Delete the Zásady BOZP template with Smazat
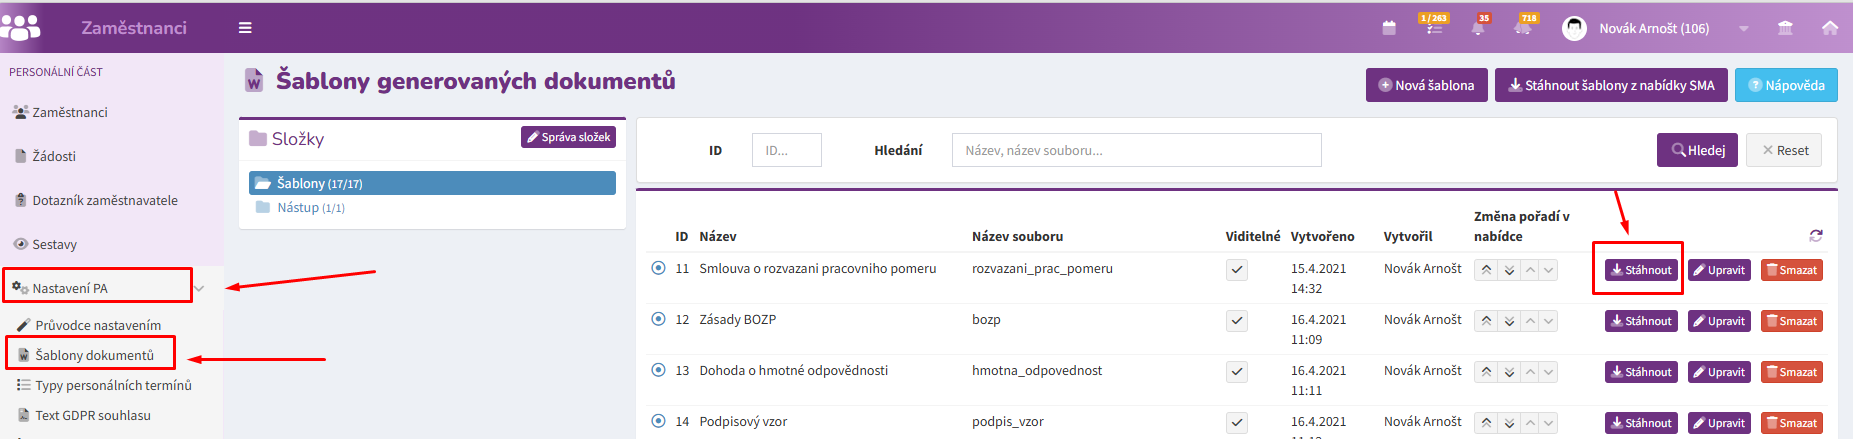Image resolution: width=1853 pixels, height=439 pixels. click(1791, 321)
